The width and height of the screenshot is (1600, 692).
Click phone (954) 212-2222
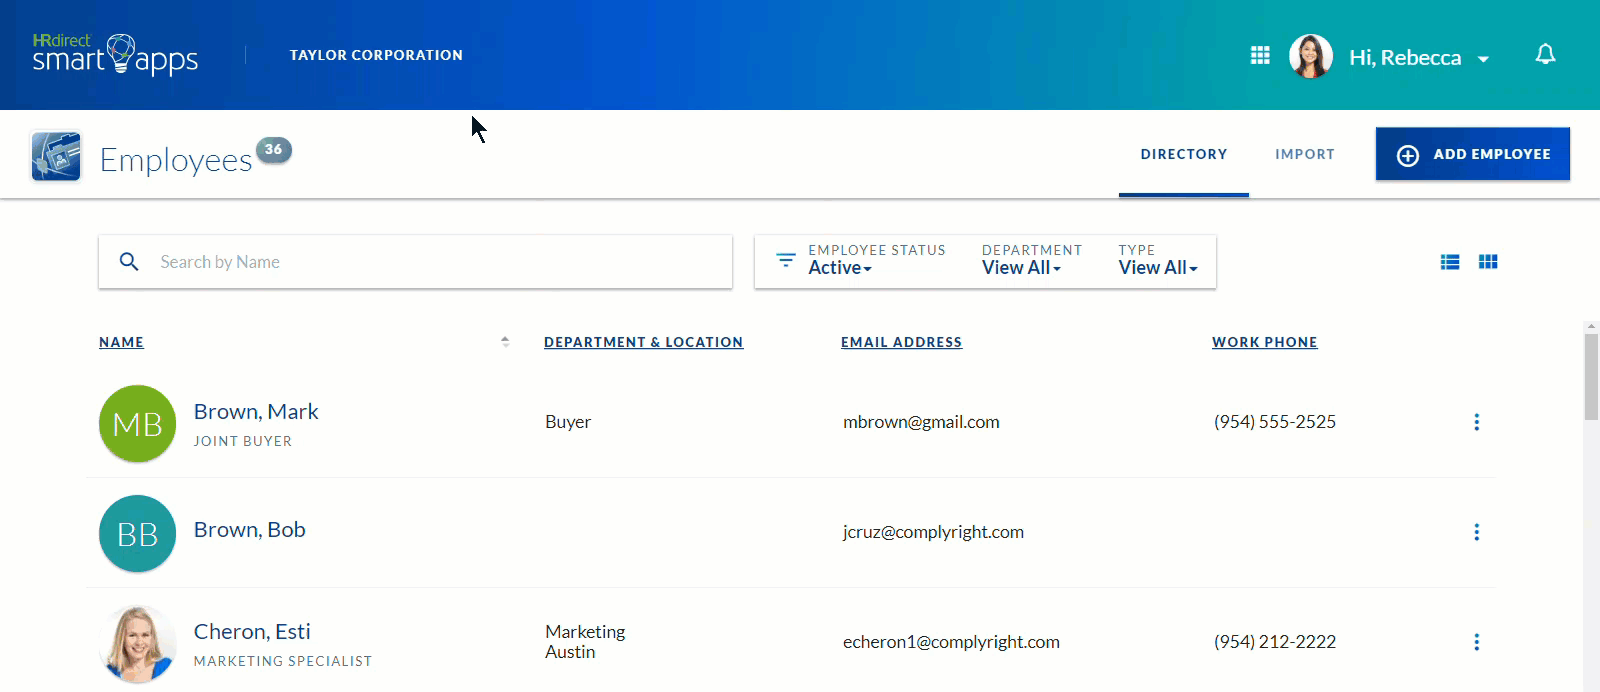pyautogui.click(x=1275, y=642)
